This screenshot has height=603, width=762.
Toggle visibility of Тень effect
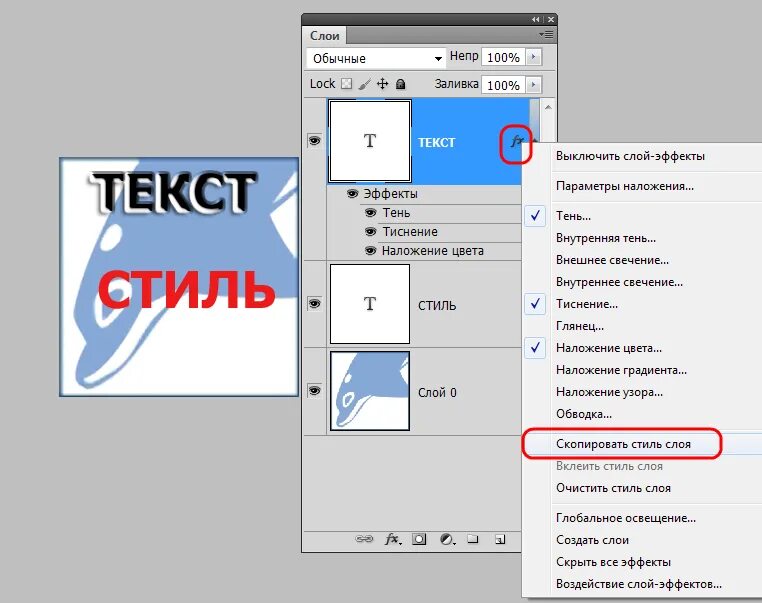click(370, 213)
